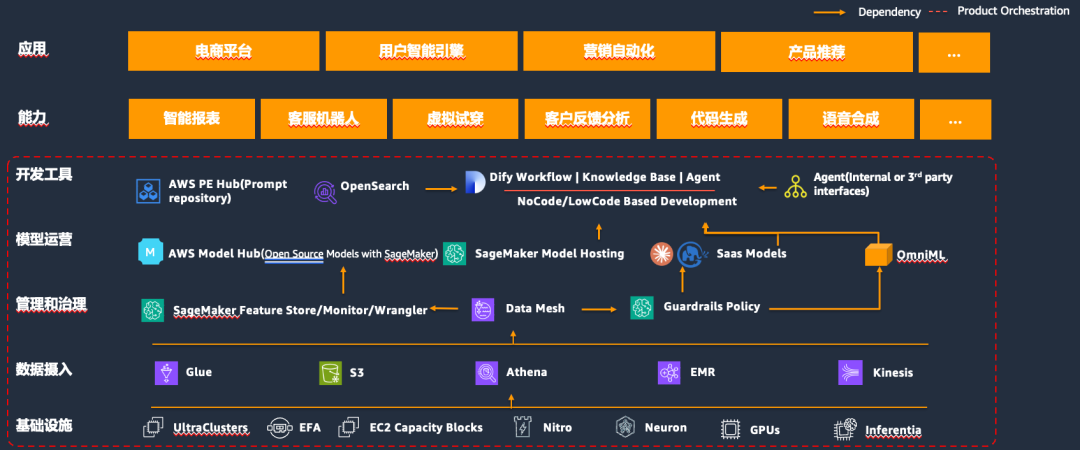The width and height of the screenshot is (1080, 450).
Task: Click the UltraClusters icon
Action: tap(153, 428)
